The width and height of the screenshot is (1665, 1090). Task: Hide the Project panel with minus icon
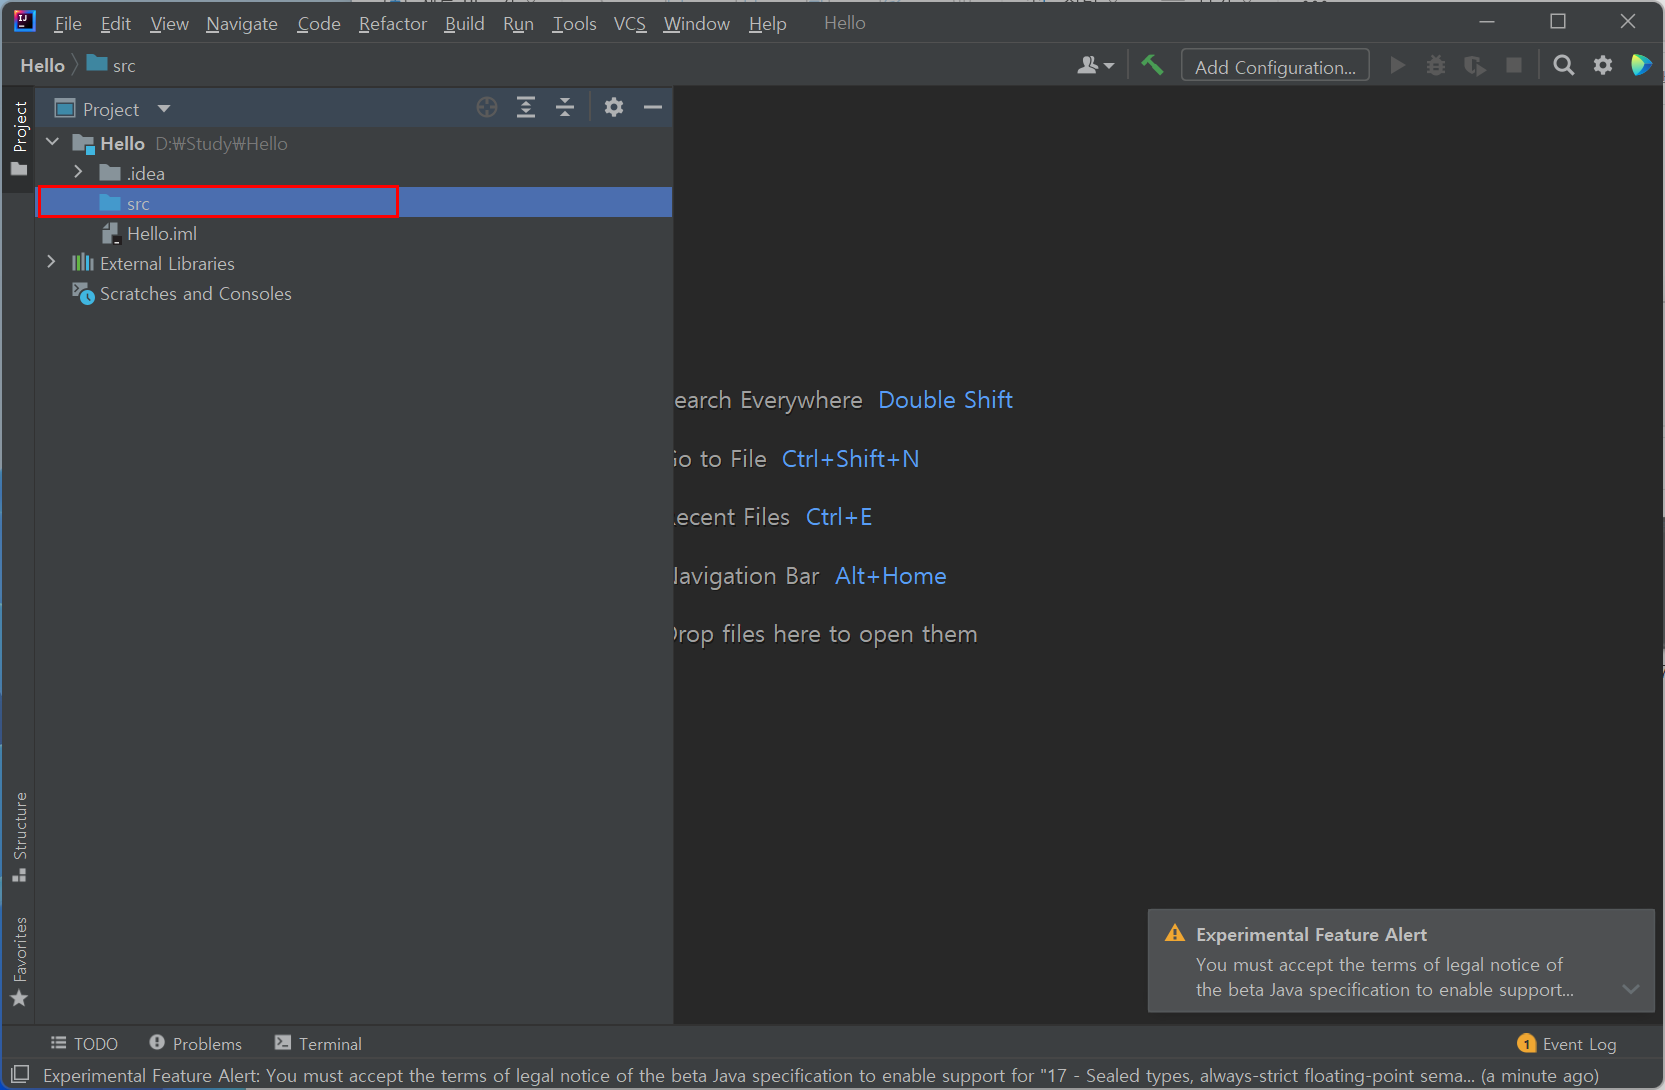(x=653, y=108)
